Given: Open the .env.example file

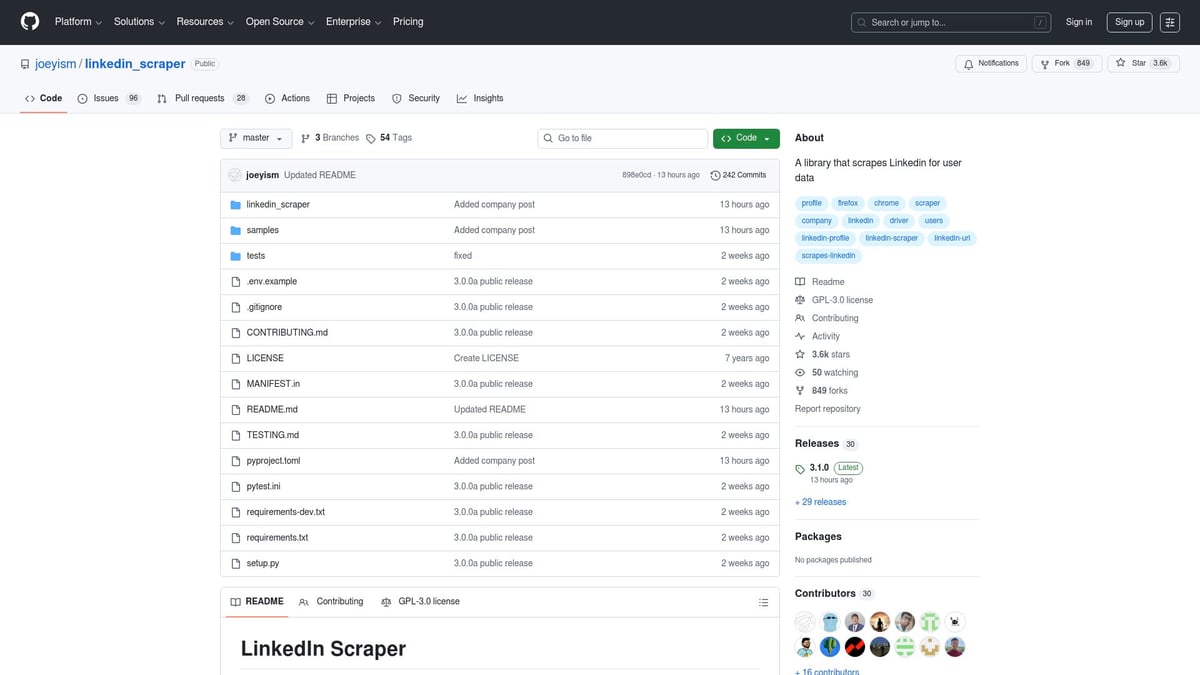Looking at the screenshot, I should click(x=272, y=281).
